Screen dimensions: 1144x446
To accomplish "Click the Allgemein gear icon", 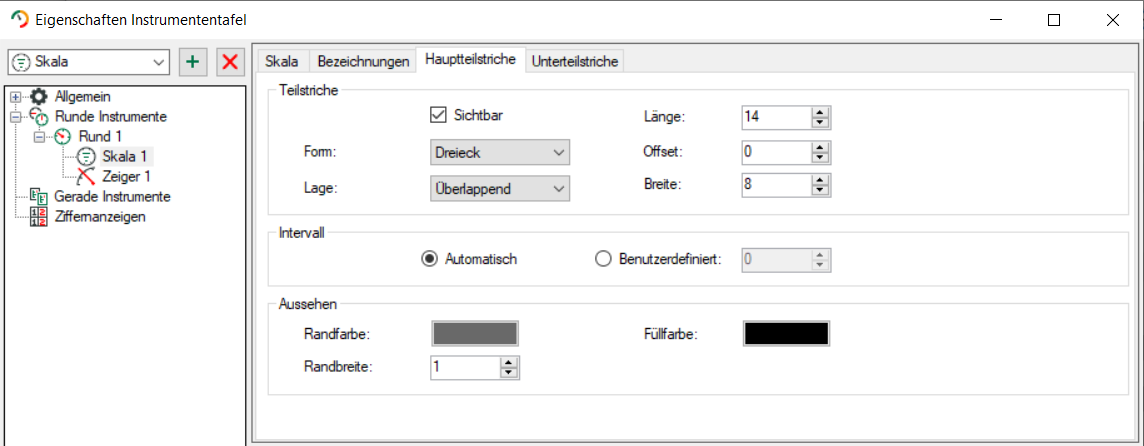I will point(39,97).
